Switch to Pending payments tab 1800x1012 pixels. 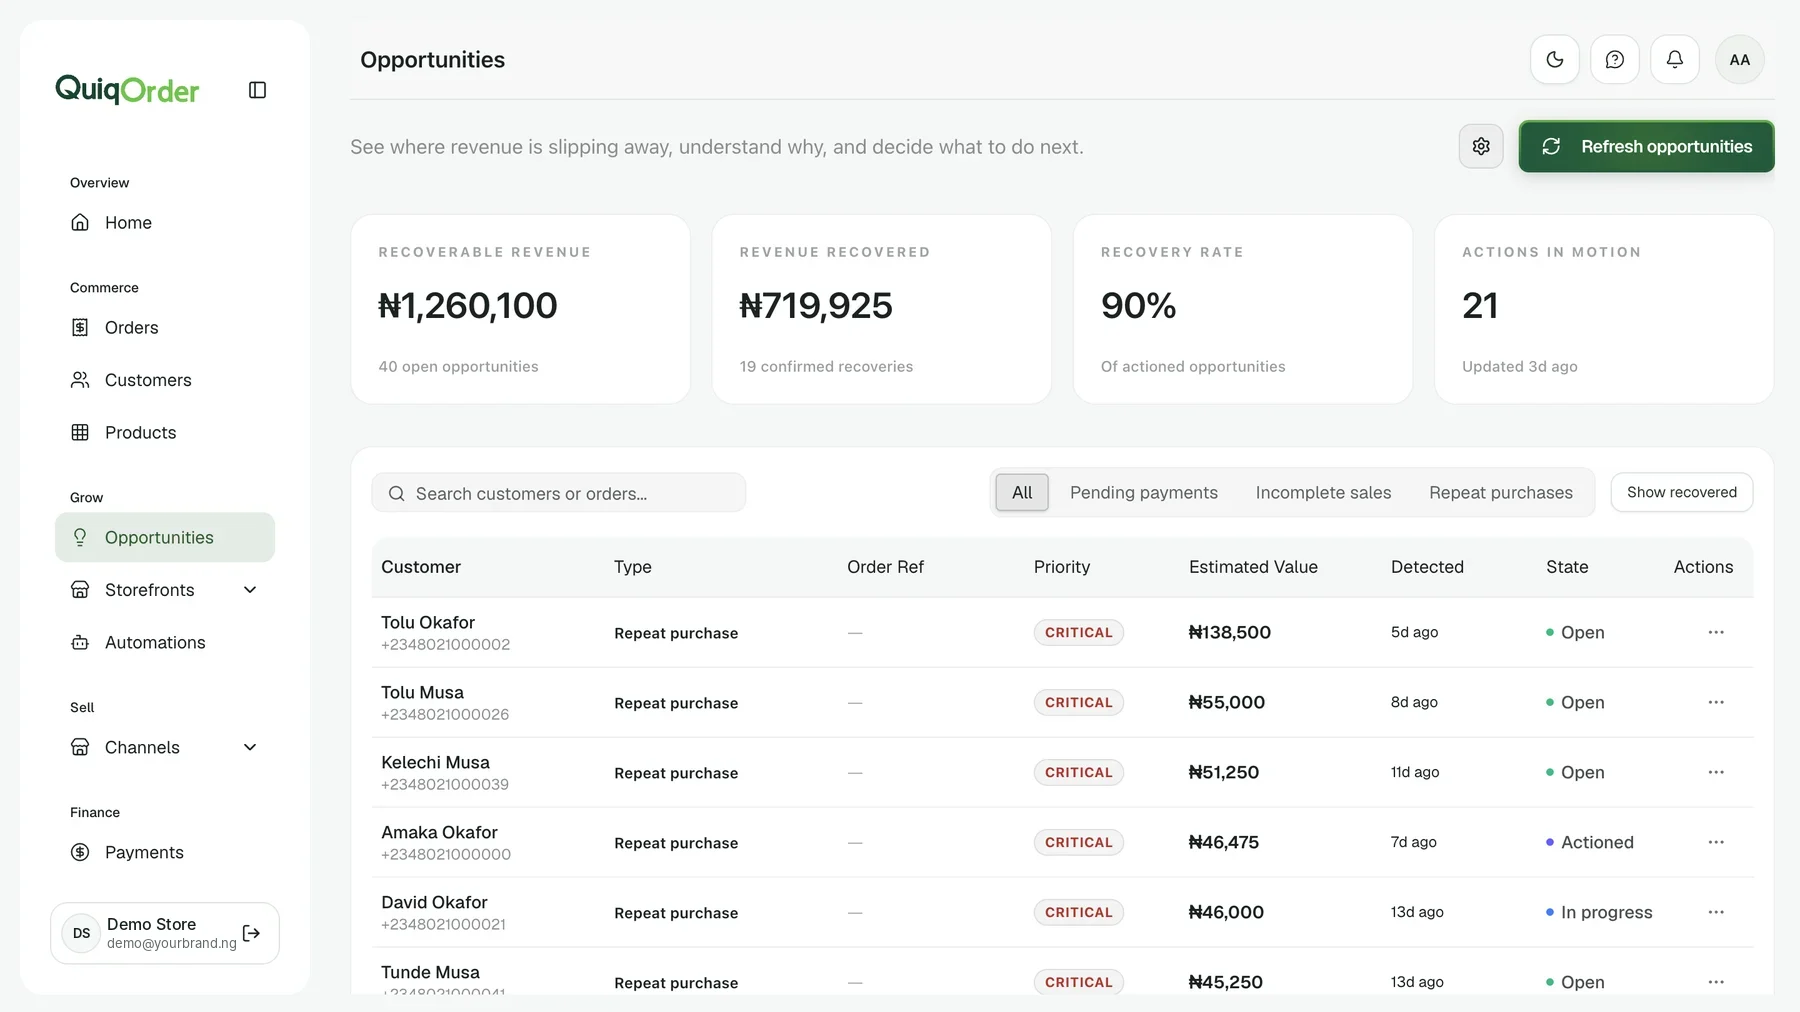coord(1144,492)
